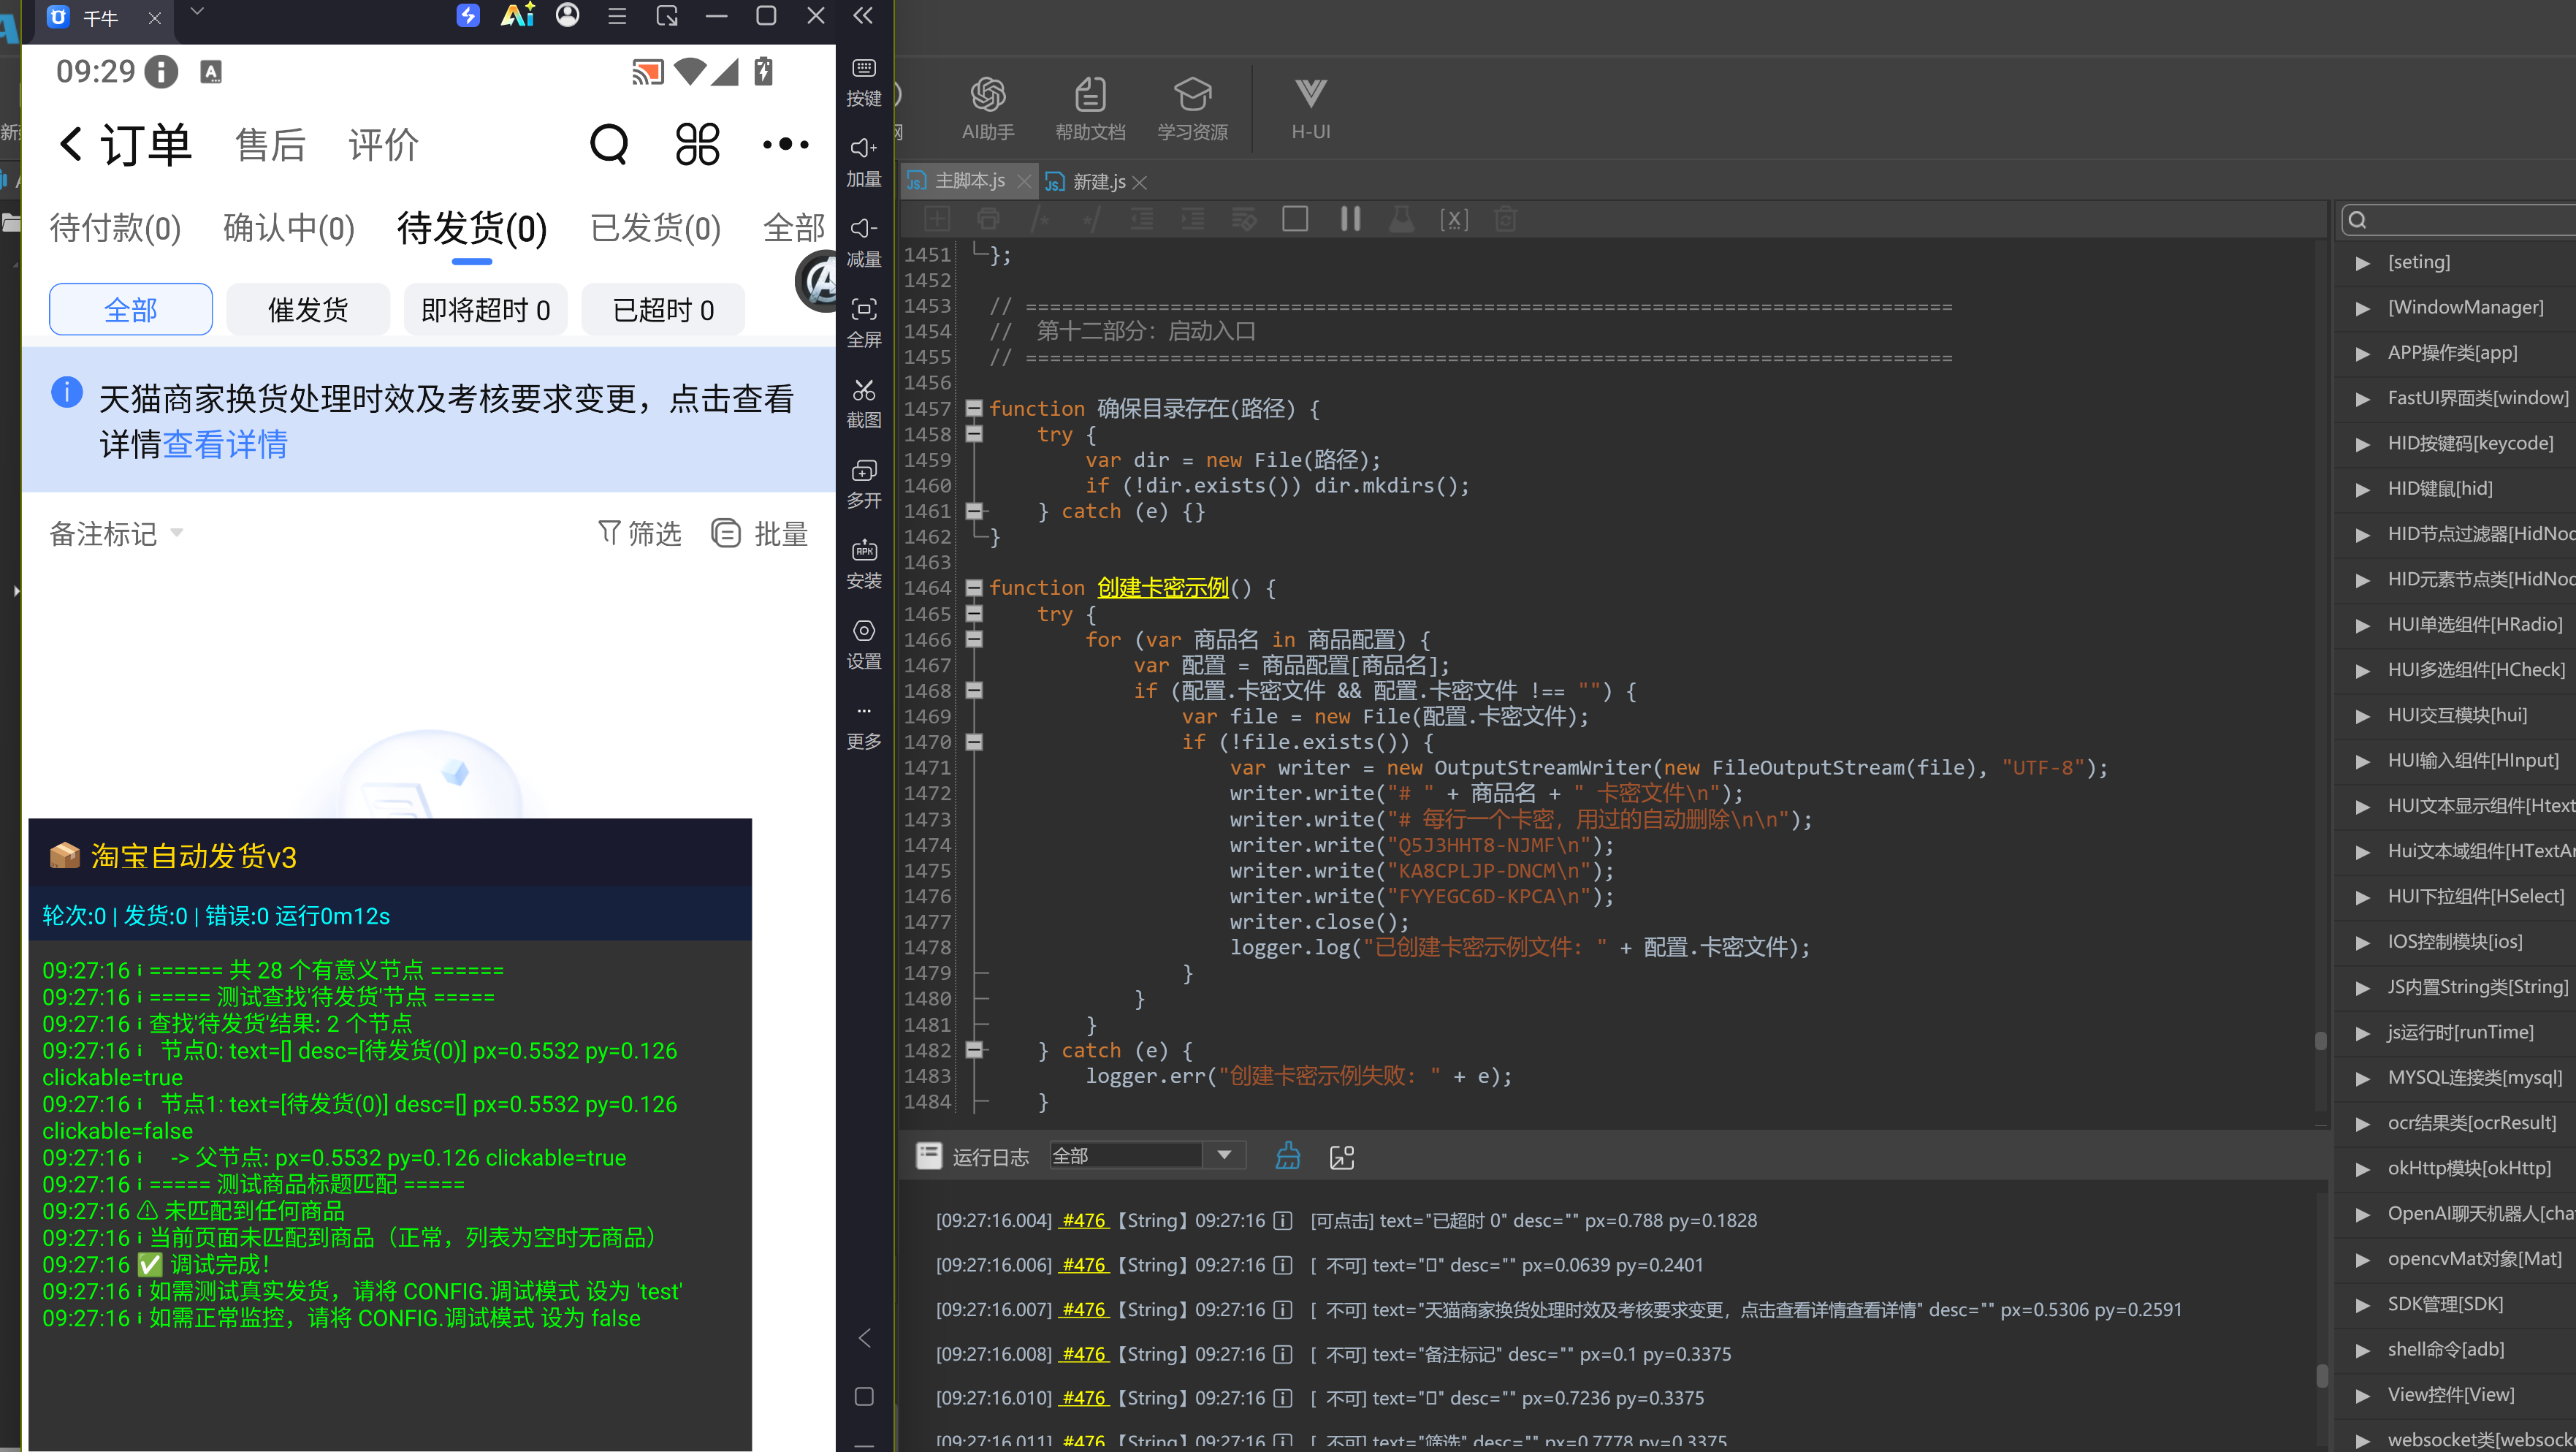Expand the MYSQL连接类[mysql] node
Image resolution: width=2576 pixels, height=1452 pixels.
coord(2363,1078)
